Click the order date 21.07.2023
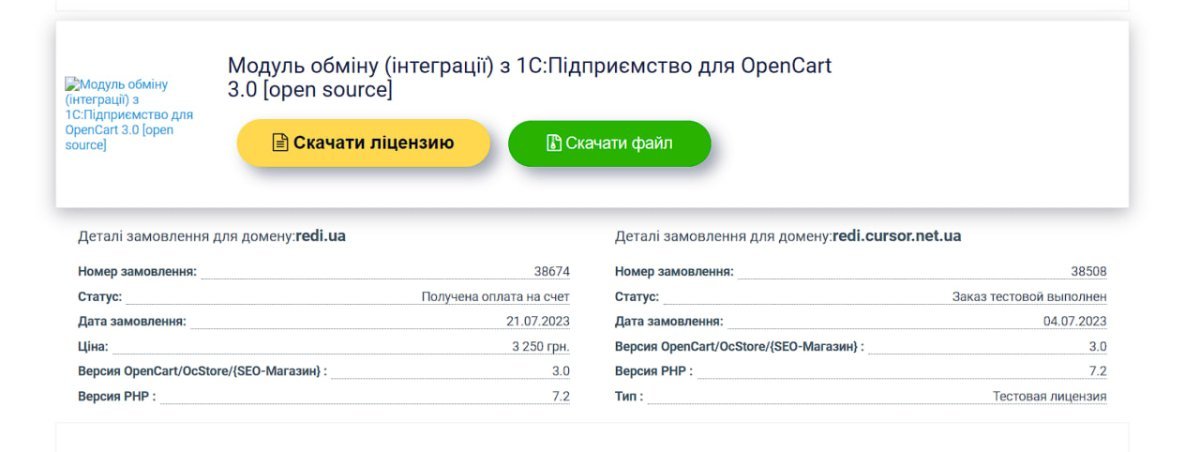Screen dimensions: 1200x452 [x=538, y=321]
